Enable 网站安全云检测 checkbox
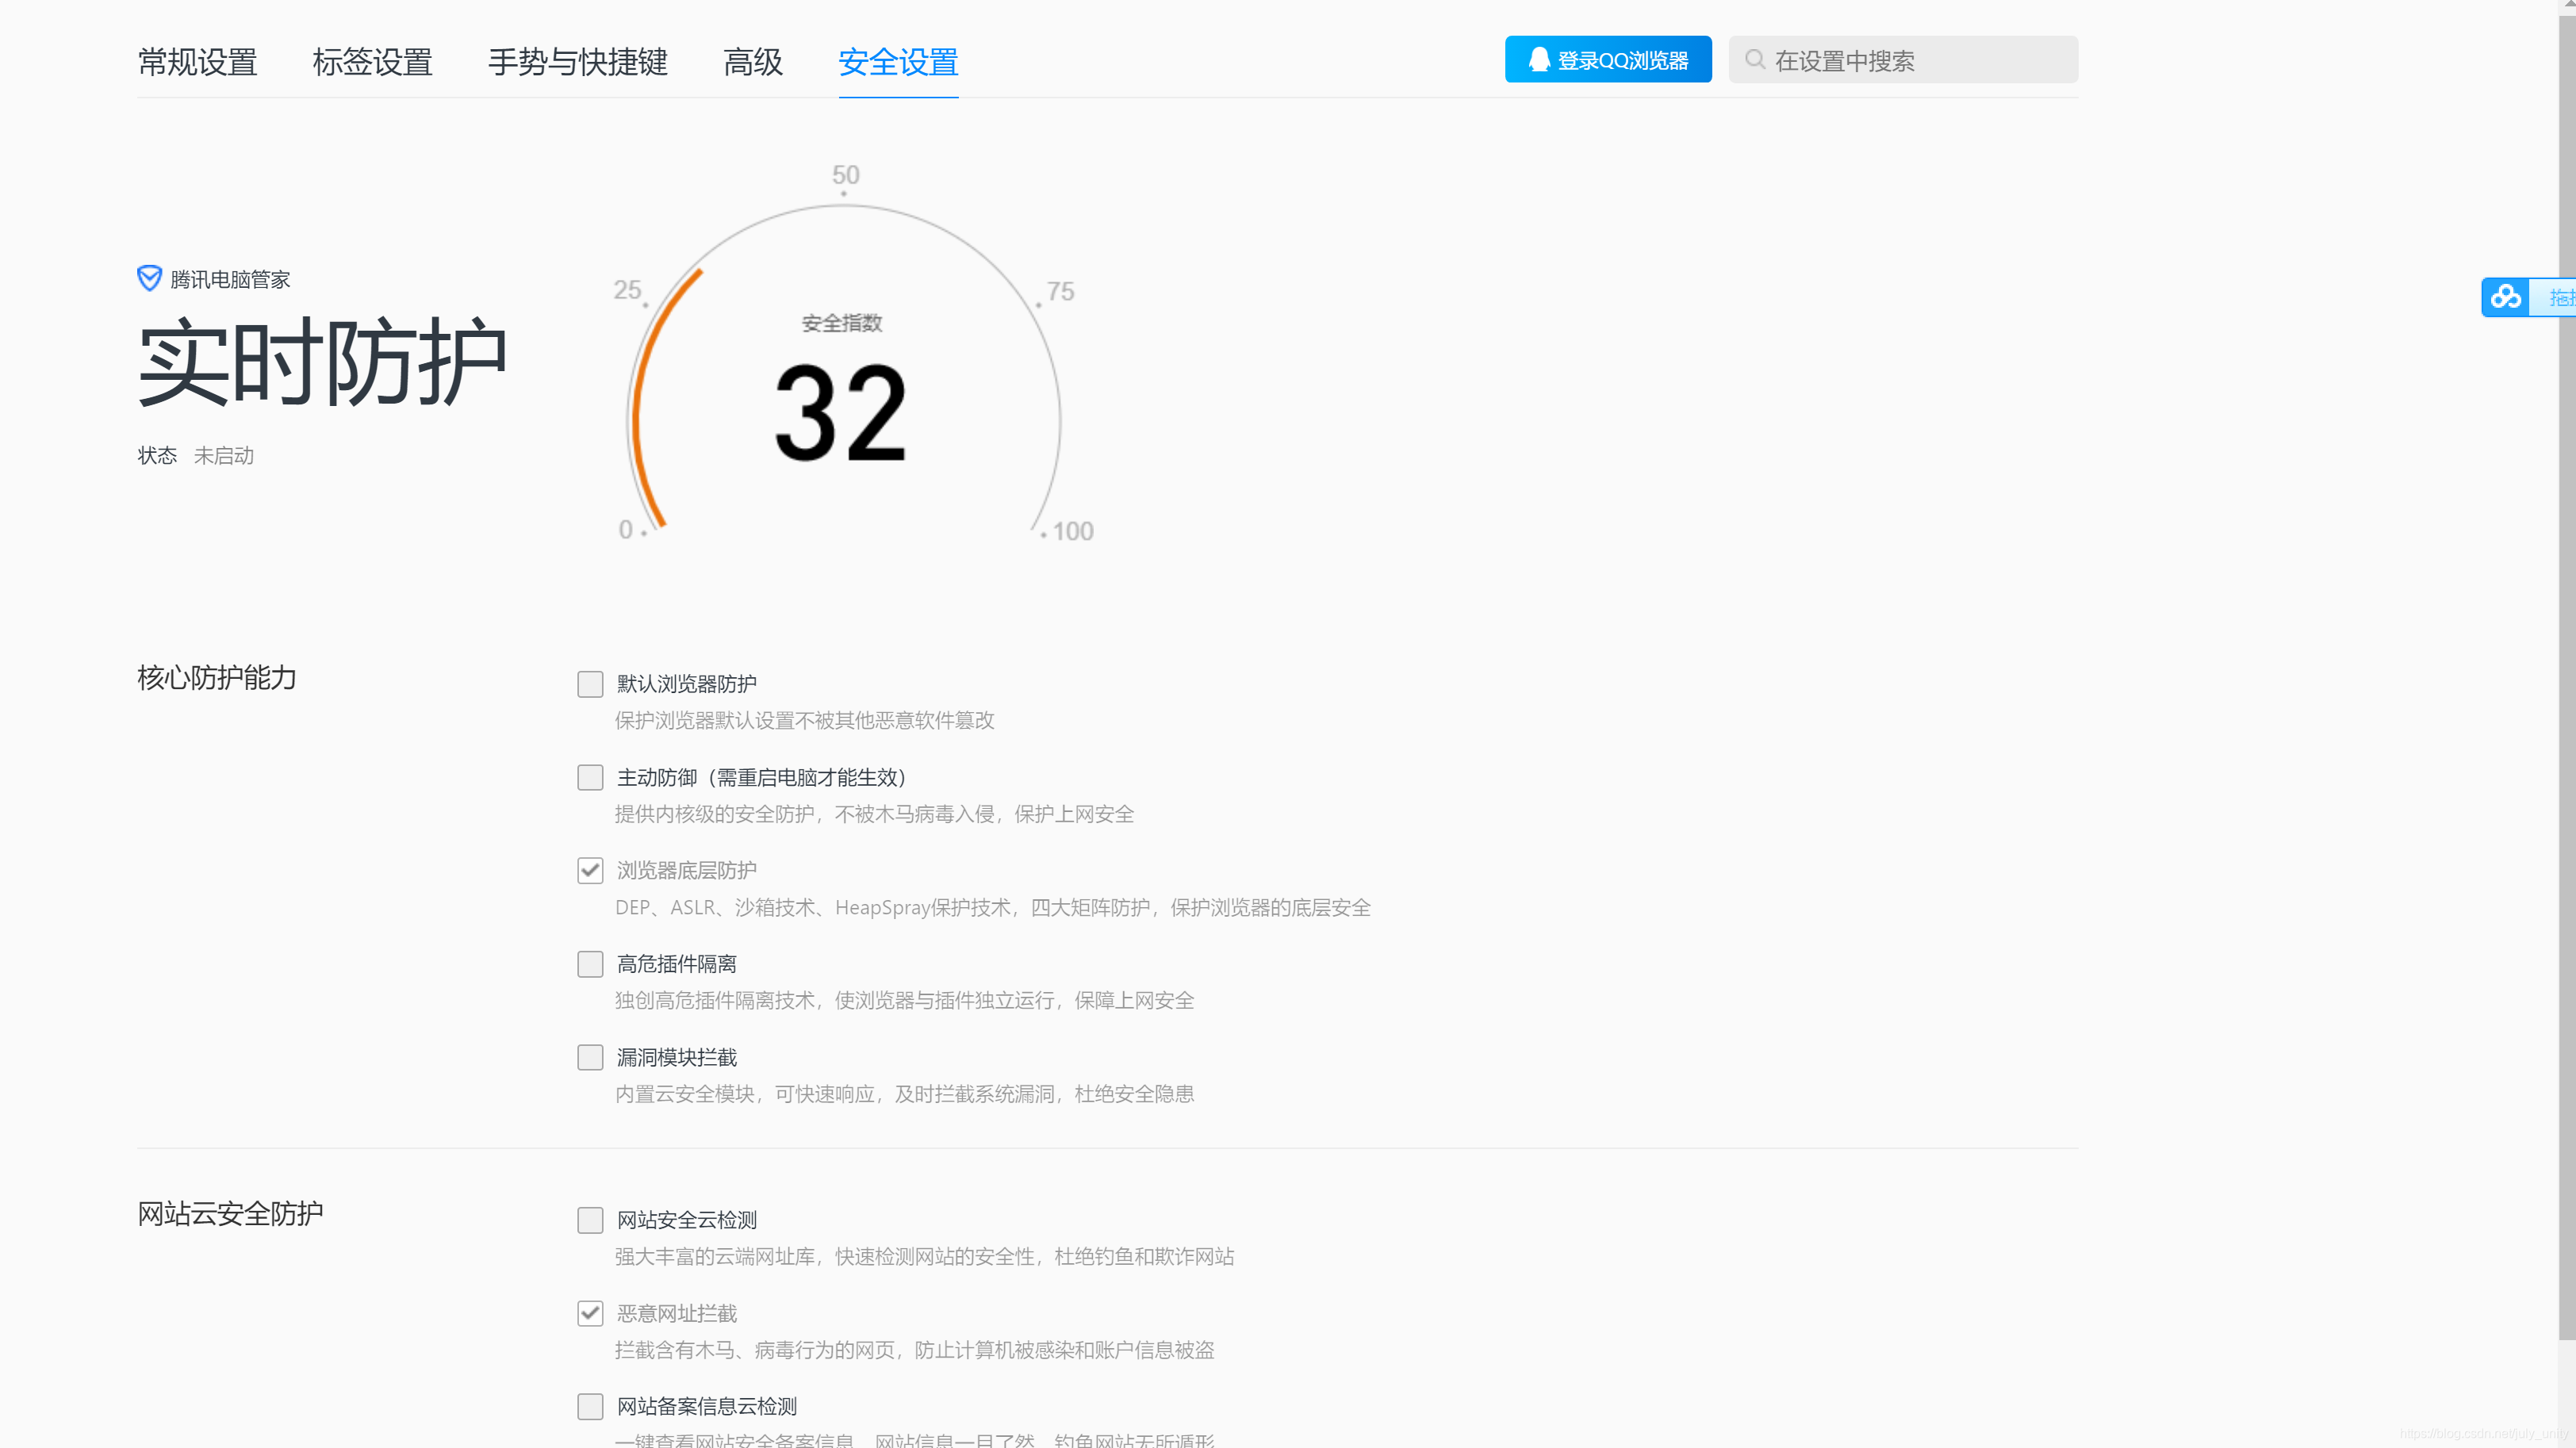The width and height of the screenshot is (2576, 1448). 590,1220
